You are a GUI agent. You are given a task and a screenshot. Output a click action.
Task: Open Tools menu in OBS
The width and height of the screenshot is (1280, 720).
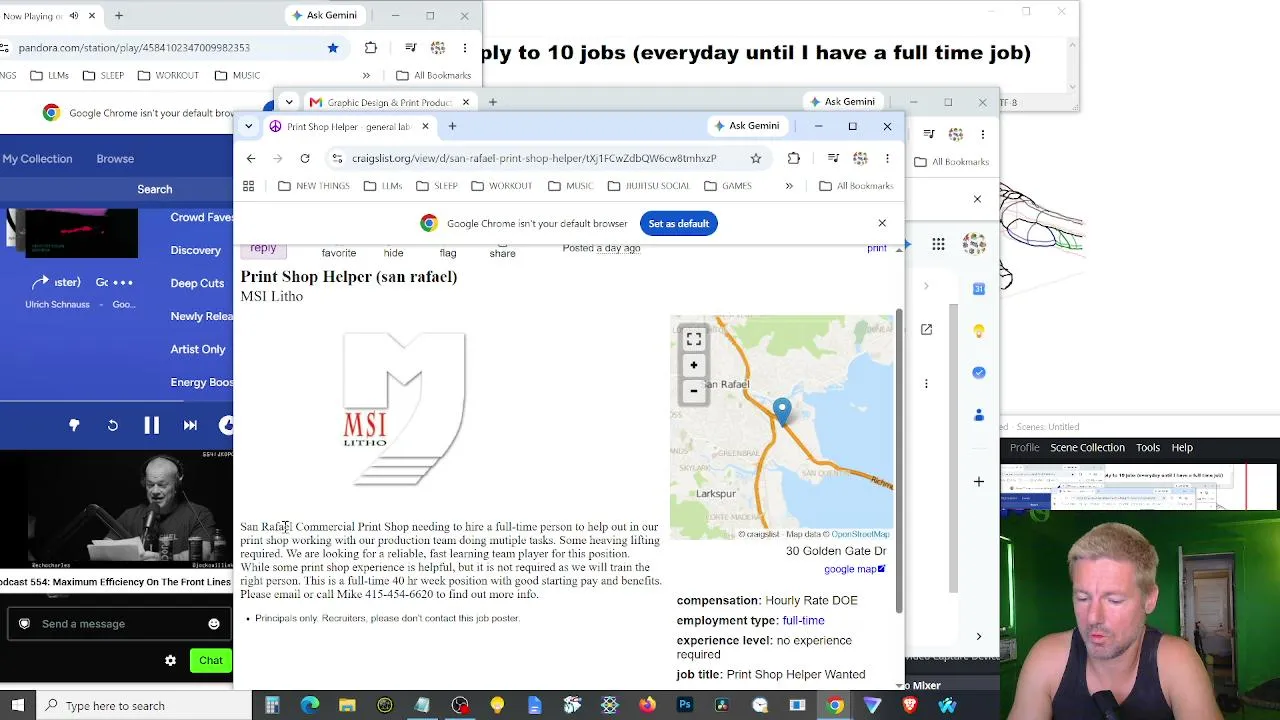click(x=1148, y=447)
